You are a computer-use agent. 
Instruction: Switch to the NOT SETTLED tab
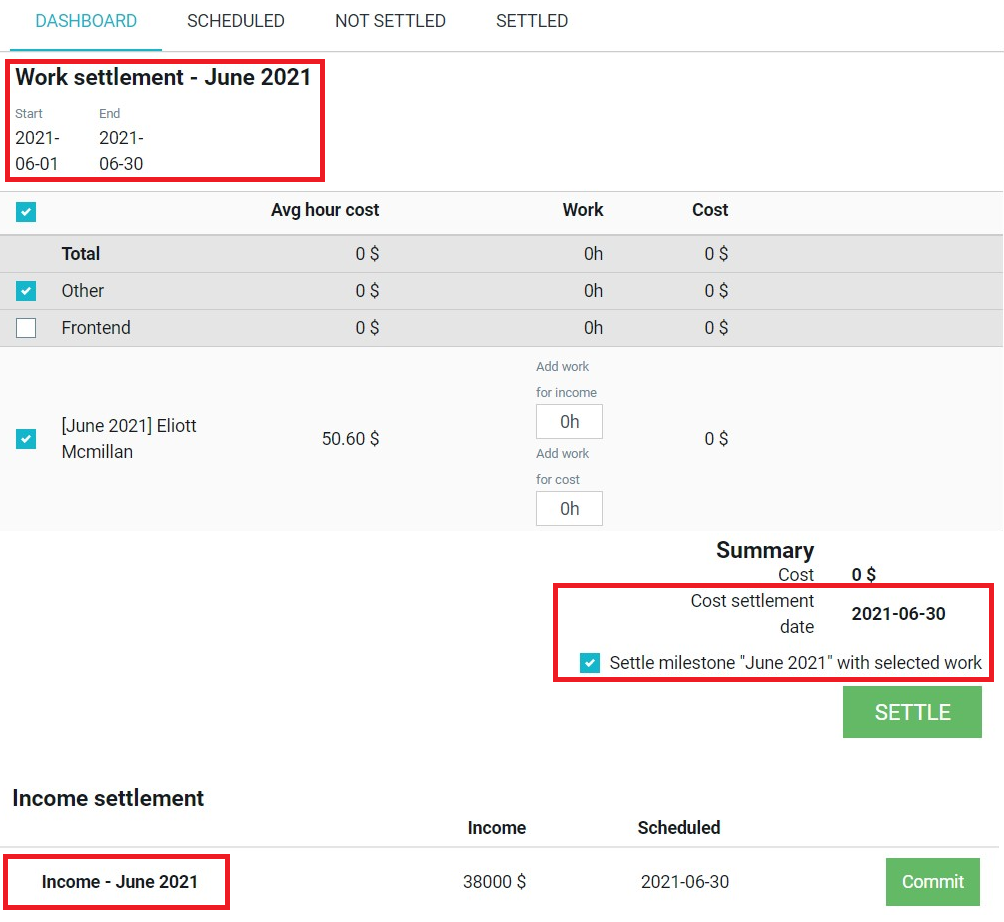(x=390, y=21)
